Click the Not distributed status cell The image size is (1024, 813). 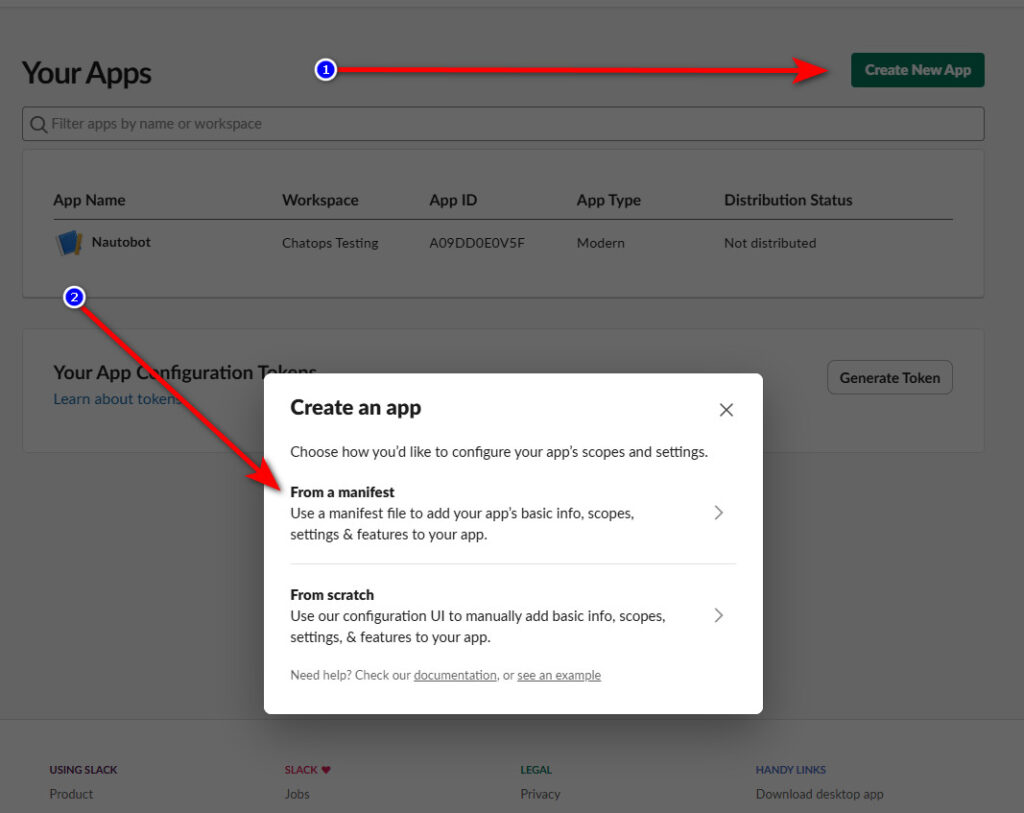coord(770,243)
